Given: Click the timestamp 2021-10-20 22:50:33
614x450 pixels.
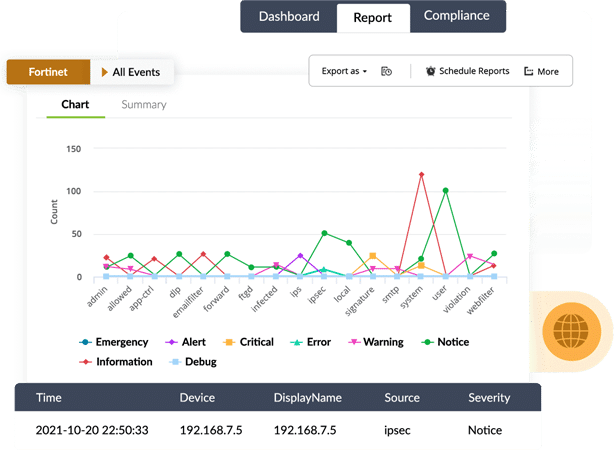Looking at the screenshot, I should coord(92,430).
